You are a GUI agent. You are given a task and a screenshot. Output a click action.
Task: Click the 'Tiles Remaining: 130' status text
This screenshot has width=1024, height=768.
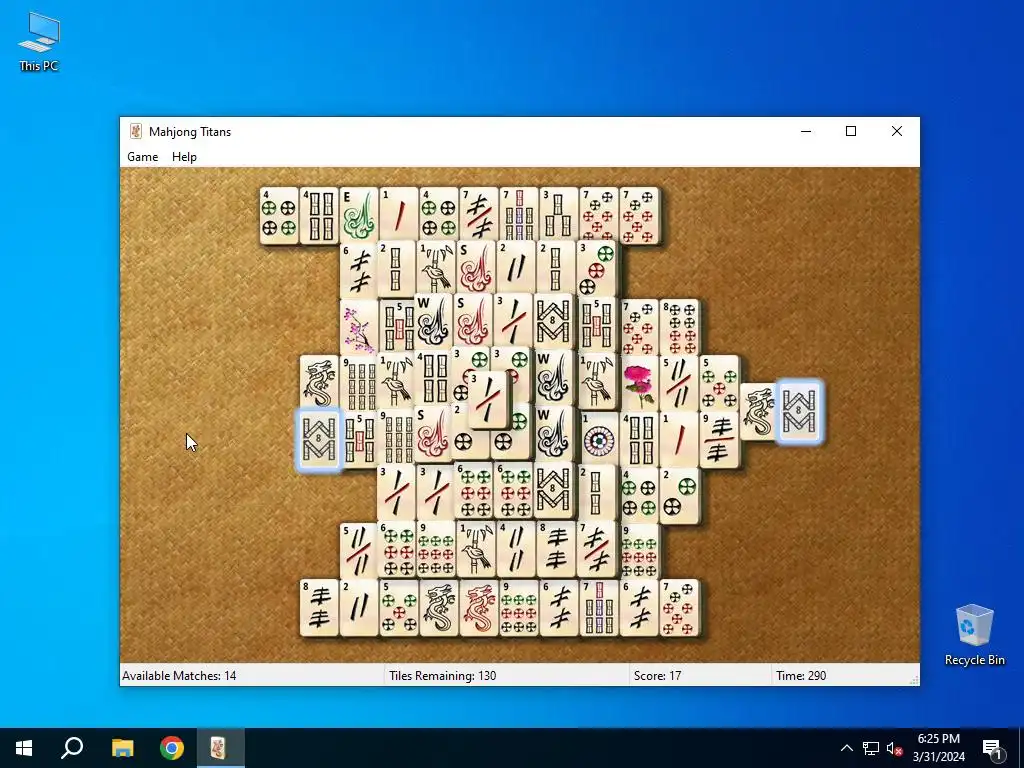(442, 675)
